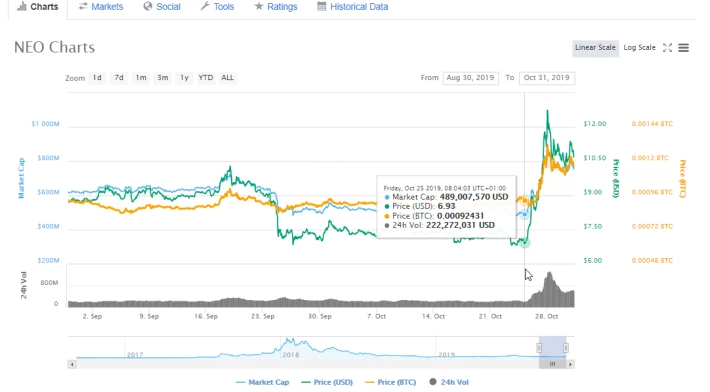Click the green price point marker
This screenshot has height=392, width=710.
(x=525, y=244)
